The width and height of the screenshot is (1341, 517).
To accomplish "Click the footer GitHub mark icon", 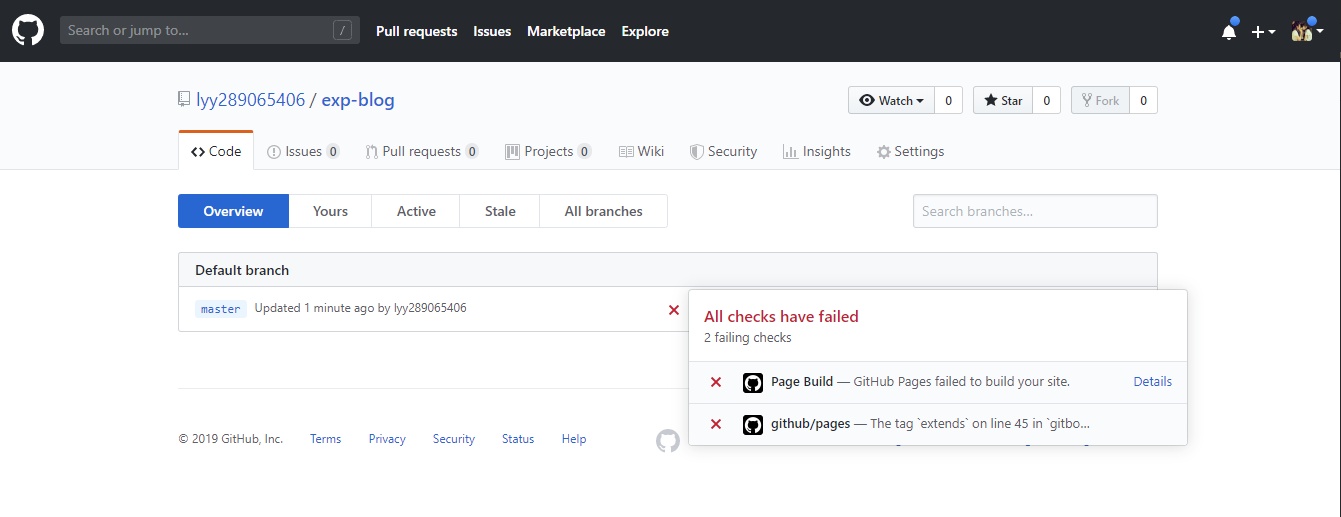I will 668,440.
